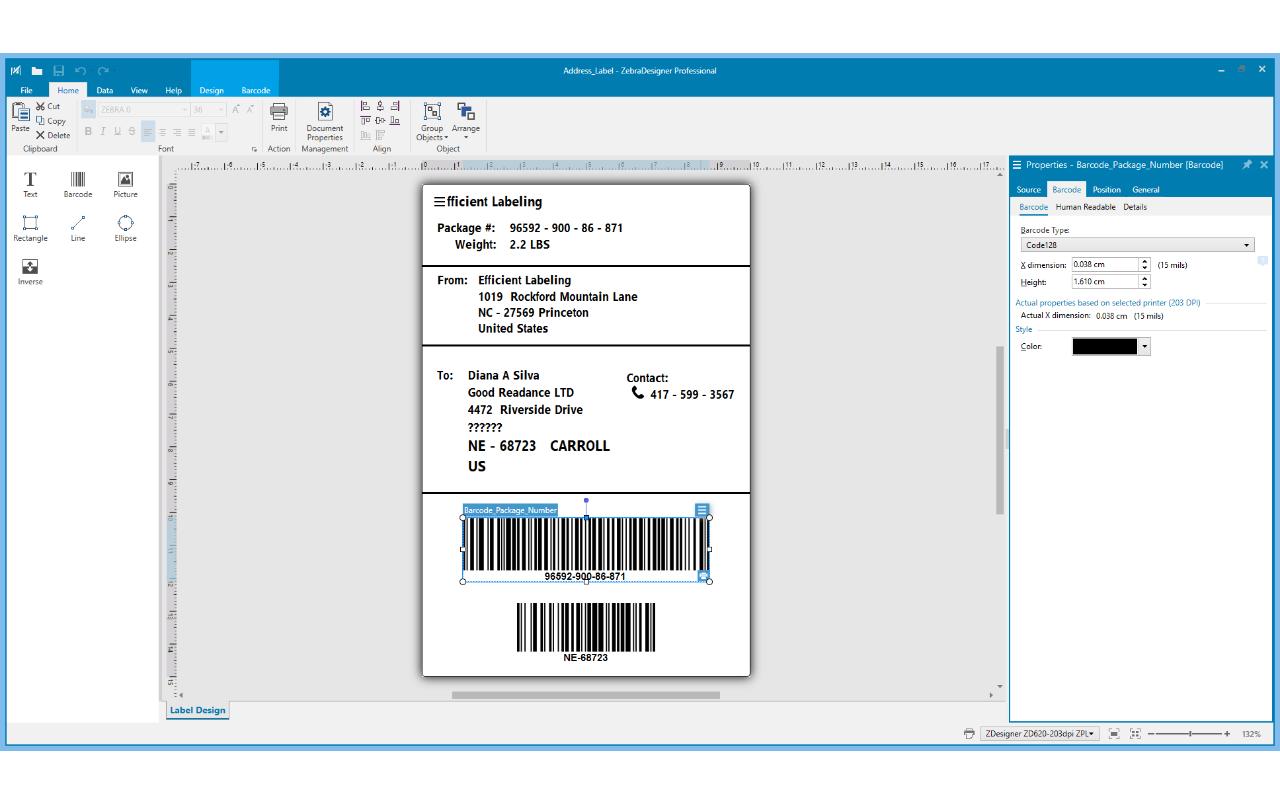
Task: Click the Open folder icon in title bar
Action: (x=37, y=71)
